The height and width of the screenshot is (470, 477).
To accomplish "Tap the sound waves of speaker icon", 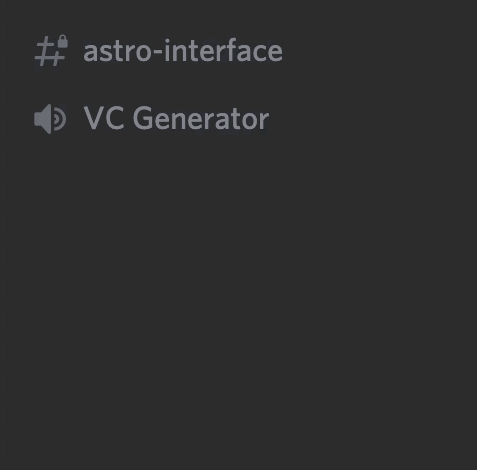I will pyautogui.click(x=60, y=119).
